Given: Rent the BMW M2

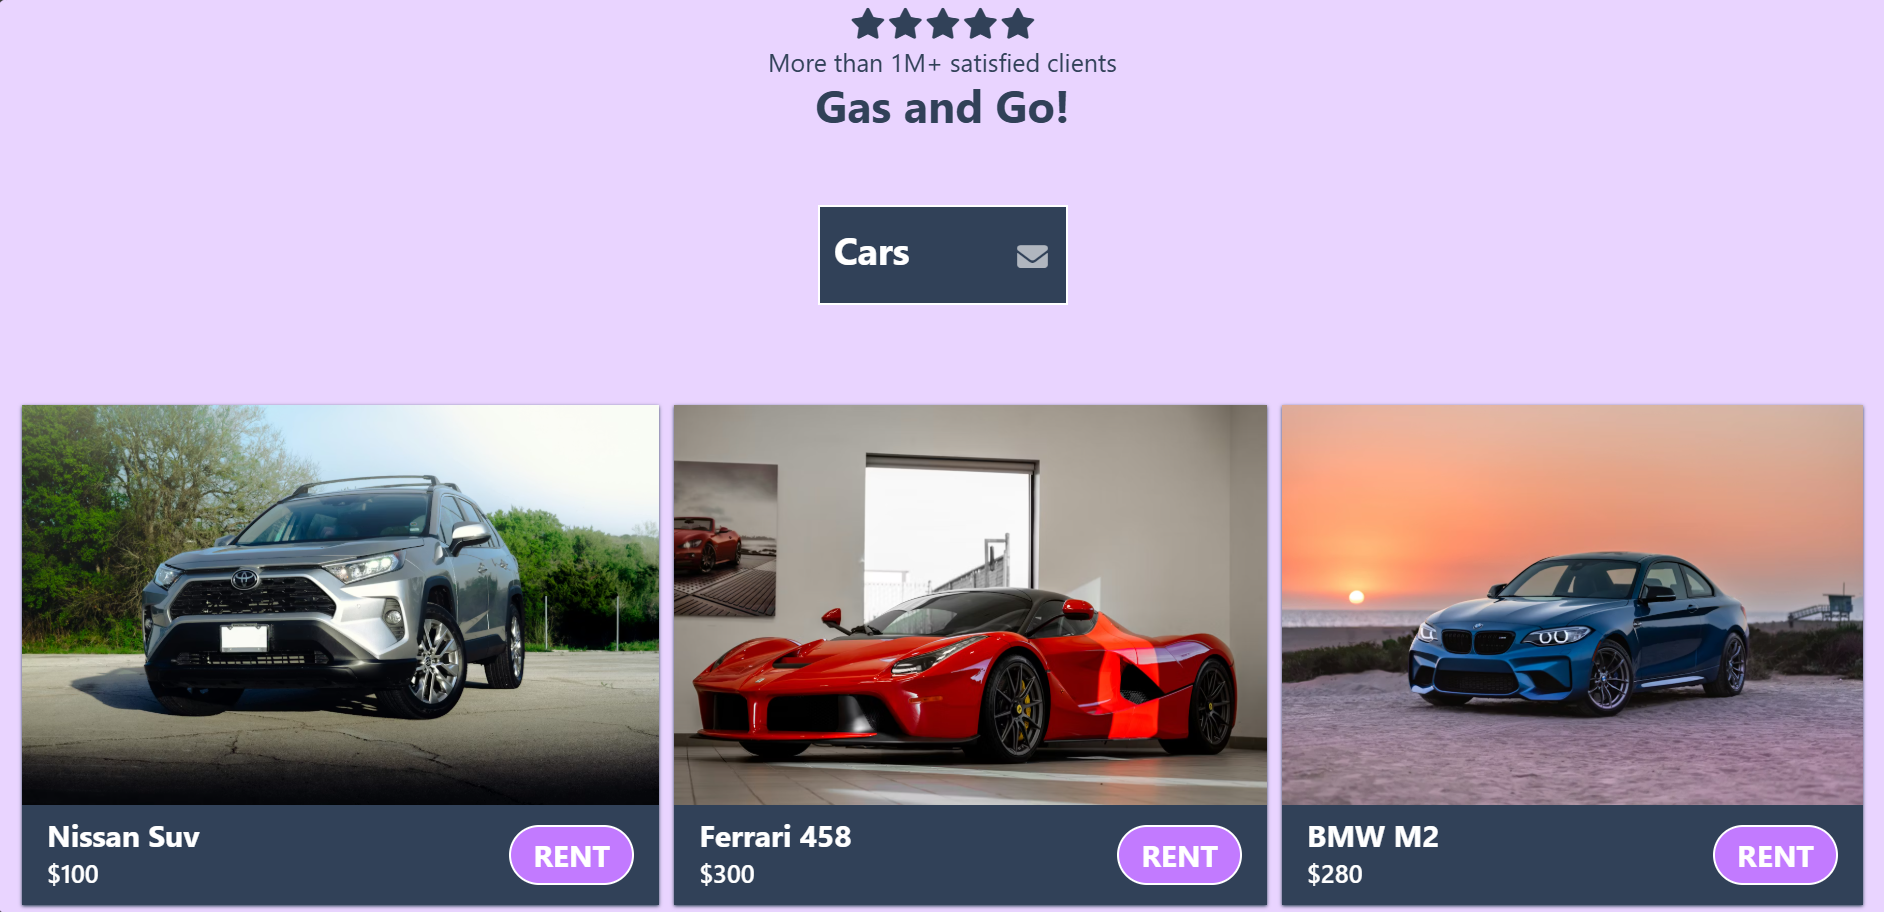Looking at the screenshot, I should pos(1775,855).
